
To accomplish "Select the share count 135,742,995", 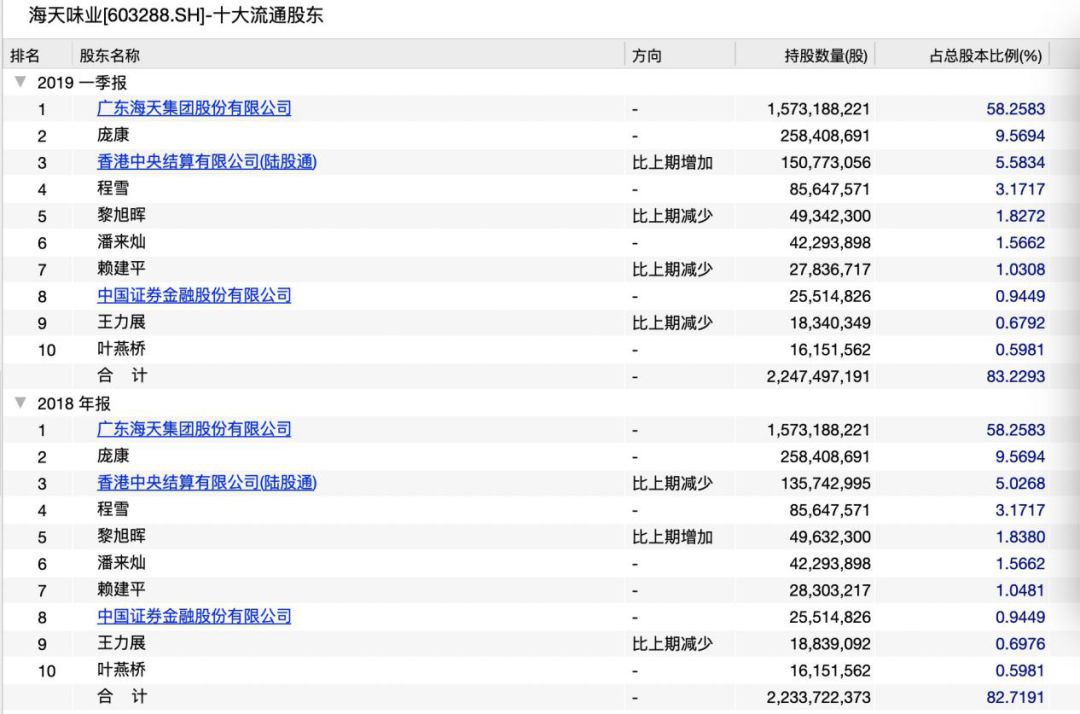I will (x=826, y=483).
